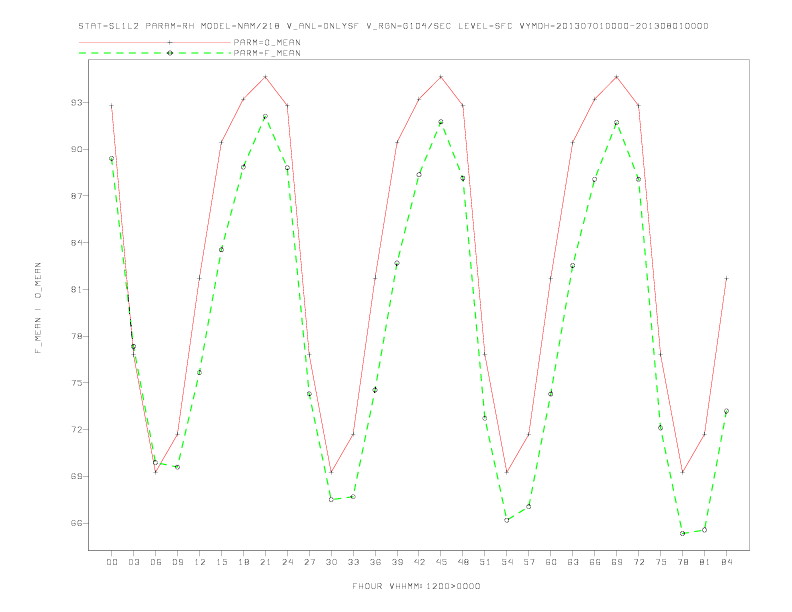Click the F_MEAN | O_MEAN y-axis title

(38, 308)
